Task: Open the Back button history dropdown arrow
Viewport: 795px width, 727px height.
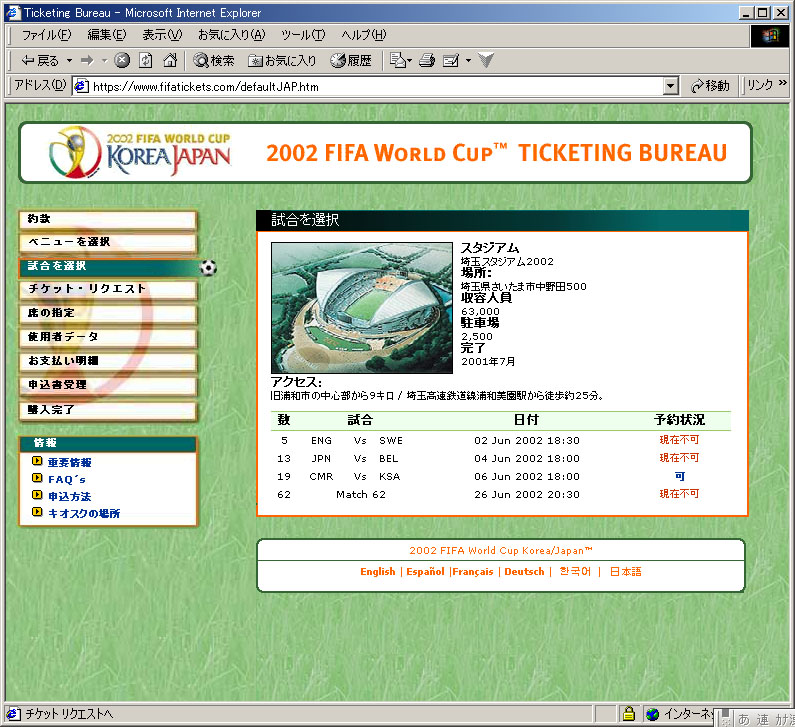Action: 69,61
